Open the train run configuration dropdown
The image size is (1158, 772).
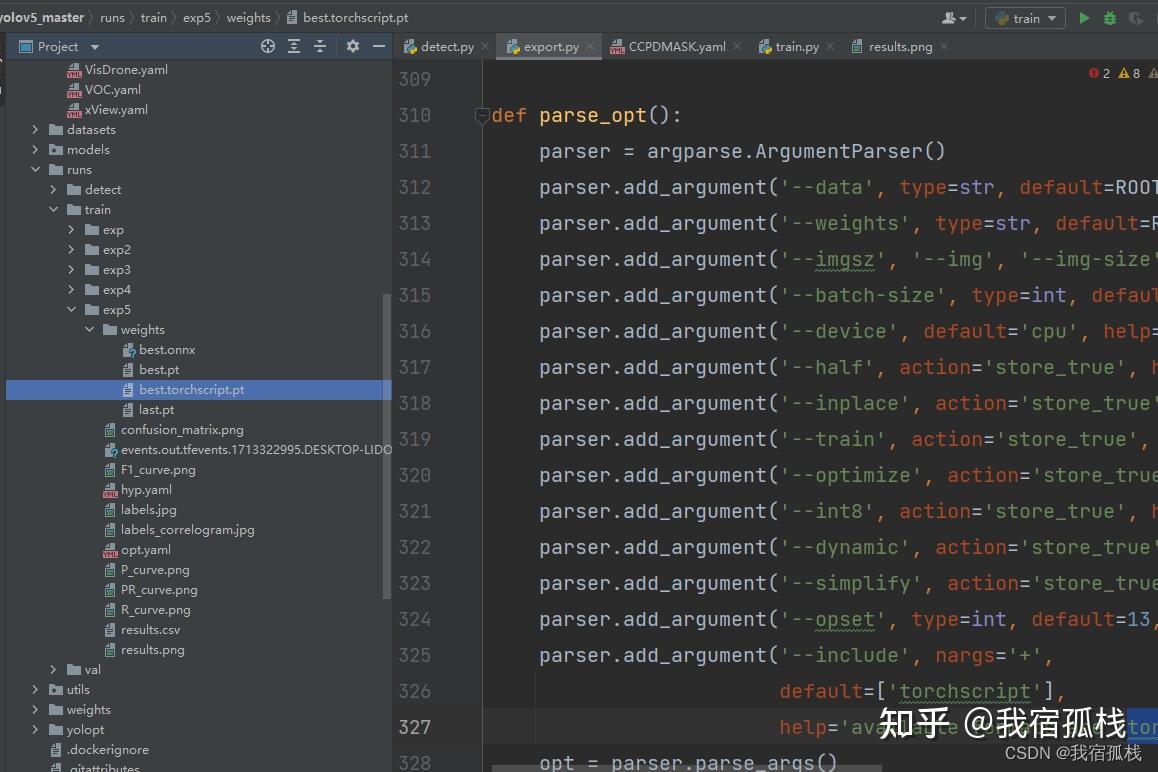(x=1026, y=18)
